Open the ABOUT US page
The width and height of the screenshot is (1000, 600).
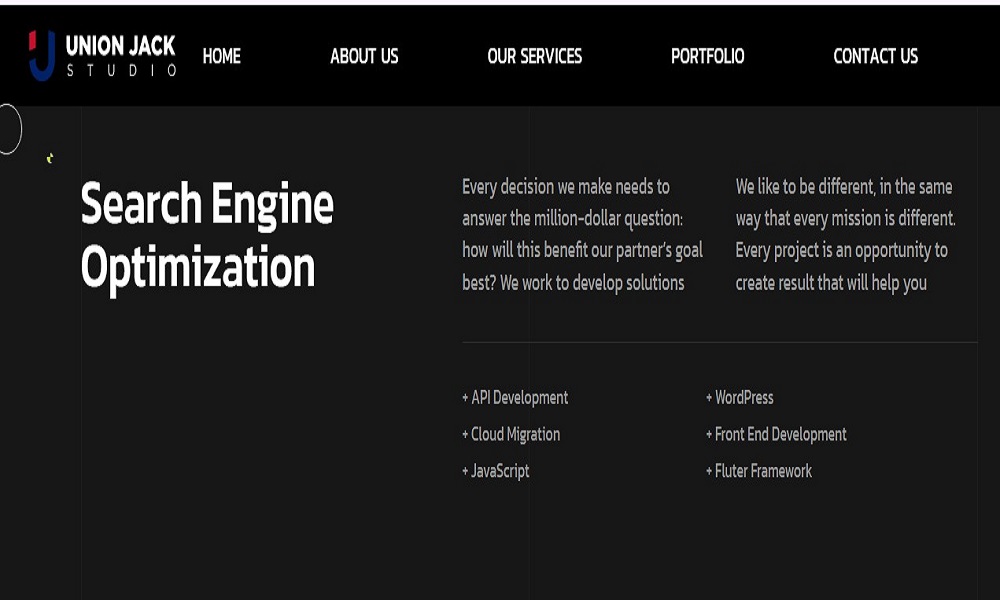[x=364, y=57]
